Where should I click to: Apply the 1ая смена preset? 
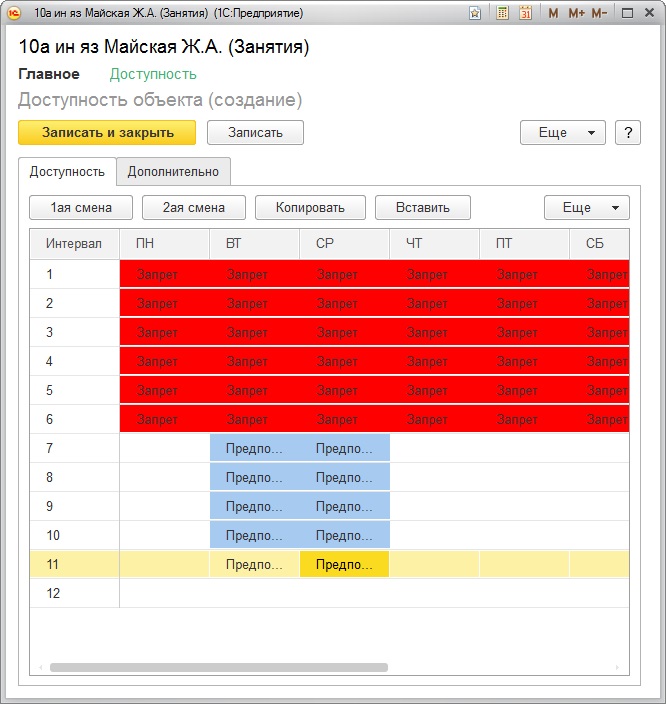(x=81, y=207)
